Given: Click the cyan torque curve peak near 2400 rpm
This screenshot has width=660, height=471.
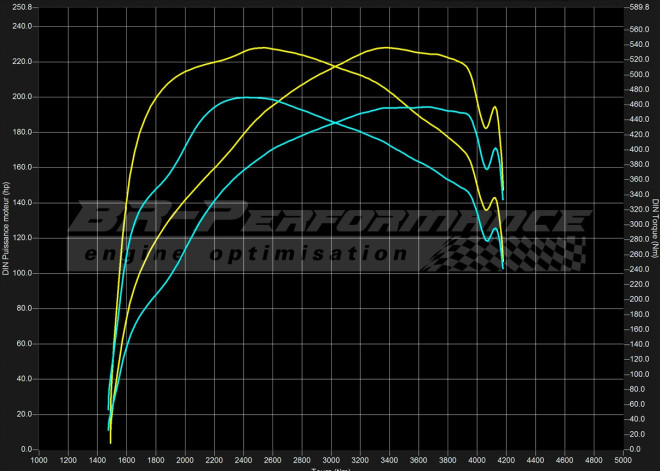Looking at the screenshot, I should click(243, 97).
